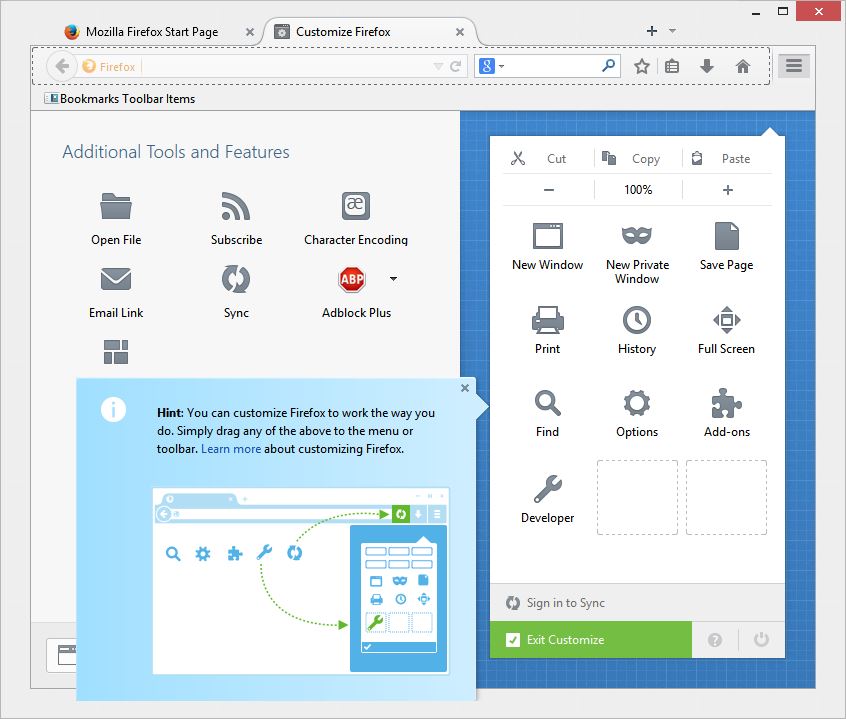The height and width of the screenshot is (719, 846).
Task: Click the Print printer icon
Action: (548, 320)
